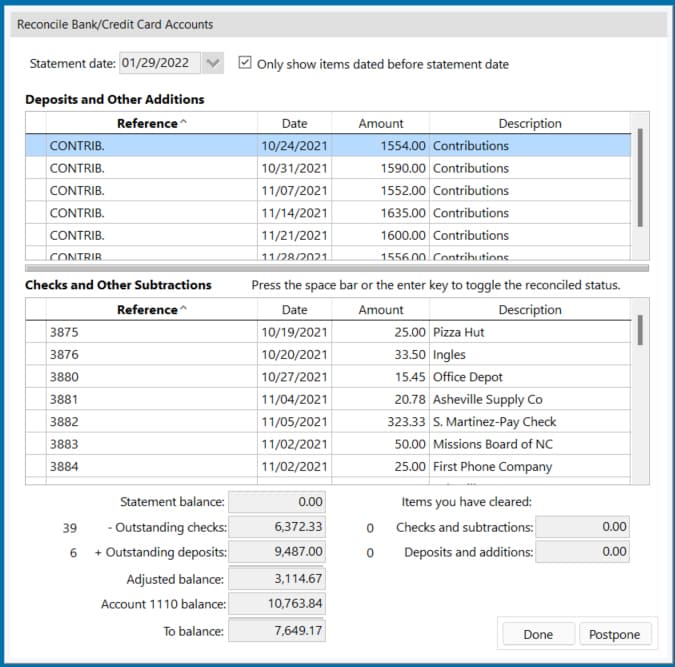Click the Date column header in deposits
Image resolution: width=675 pixels, height=667 pixels.
pyautogui.click(x=294, y=123)
